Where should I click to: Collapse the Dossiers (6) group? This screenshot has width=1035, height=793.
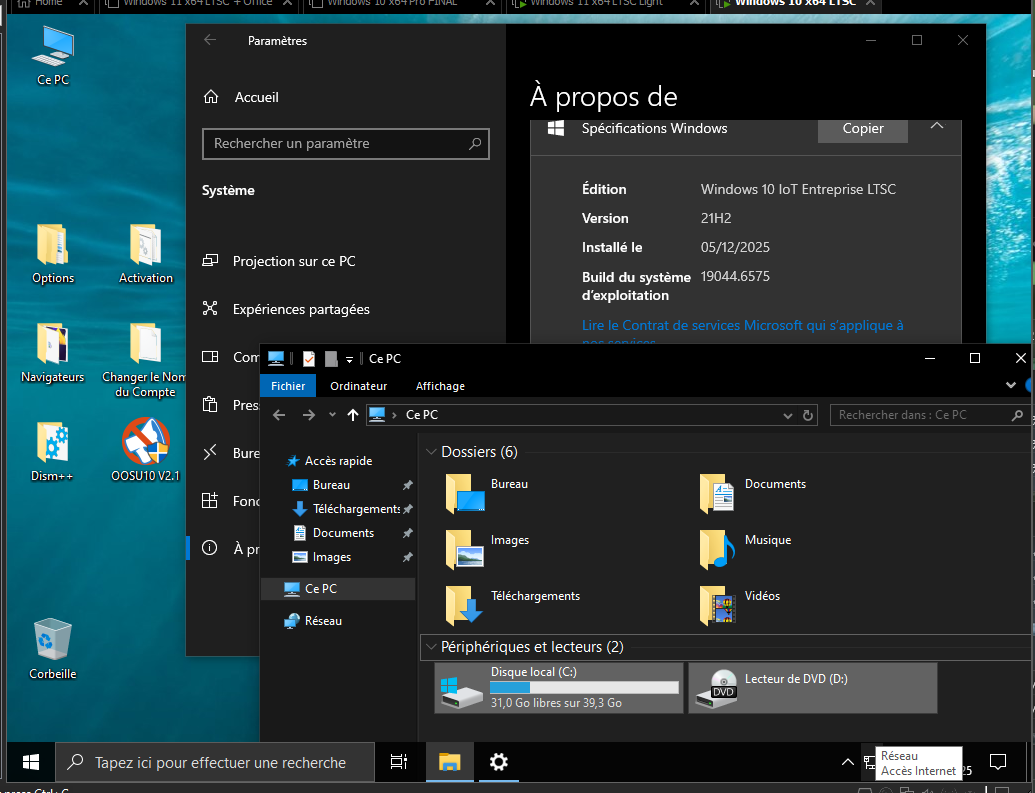[431, 452]
